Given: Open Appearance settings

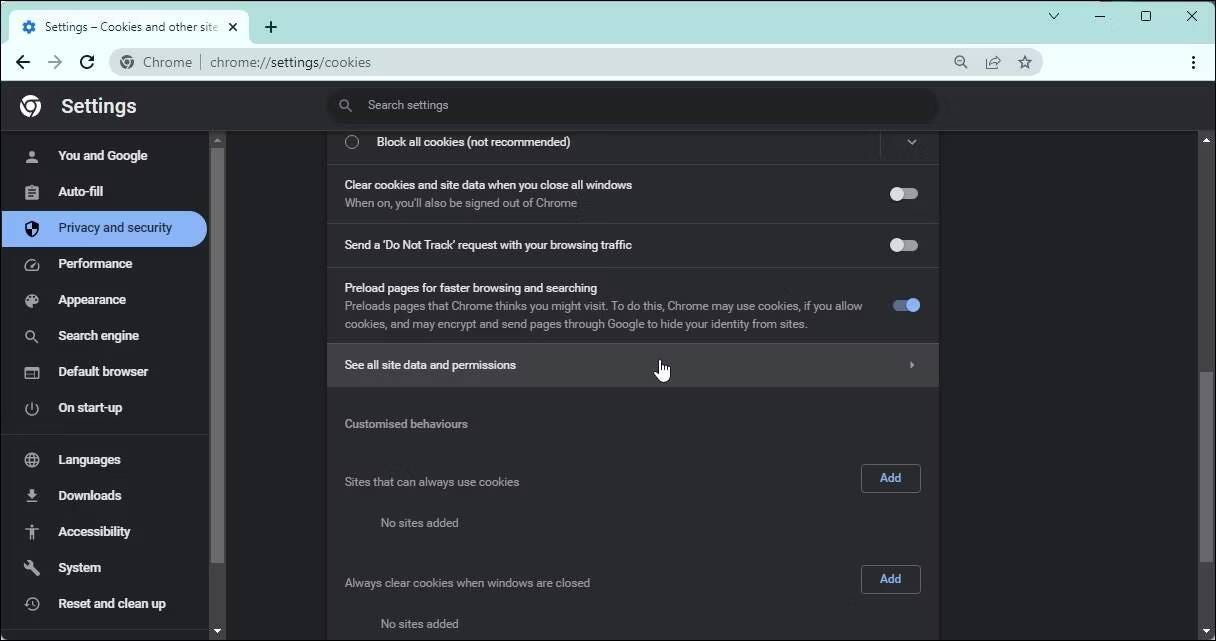Looking at the screenshot, I should [x=92, y=299].
